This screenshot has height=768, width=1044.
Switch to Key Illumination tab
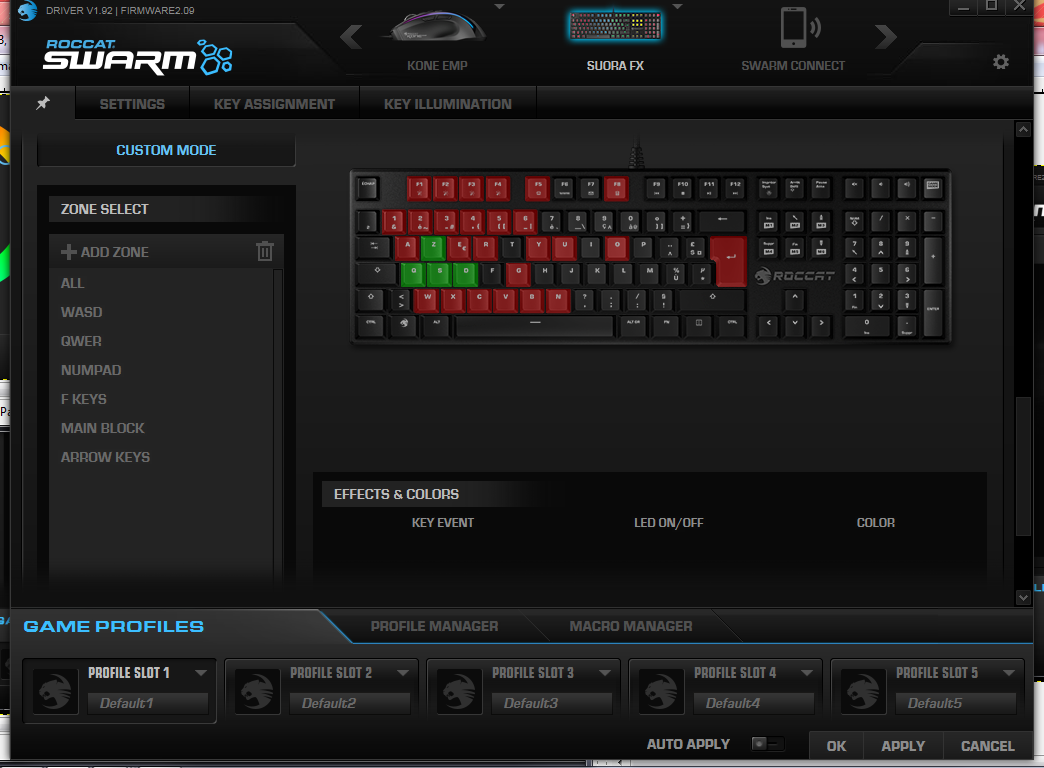point(447,104)
